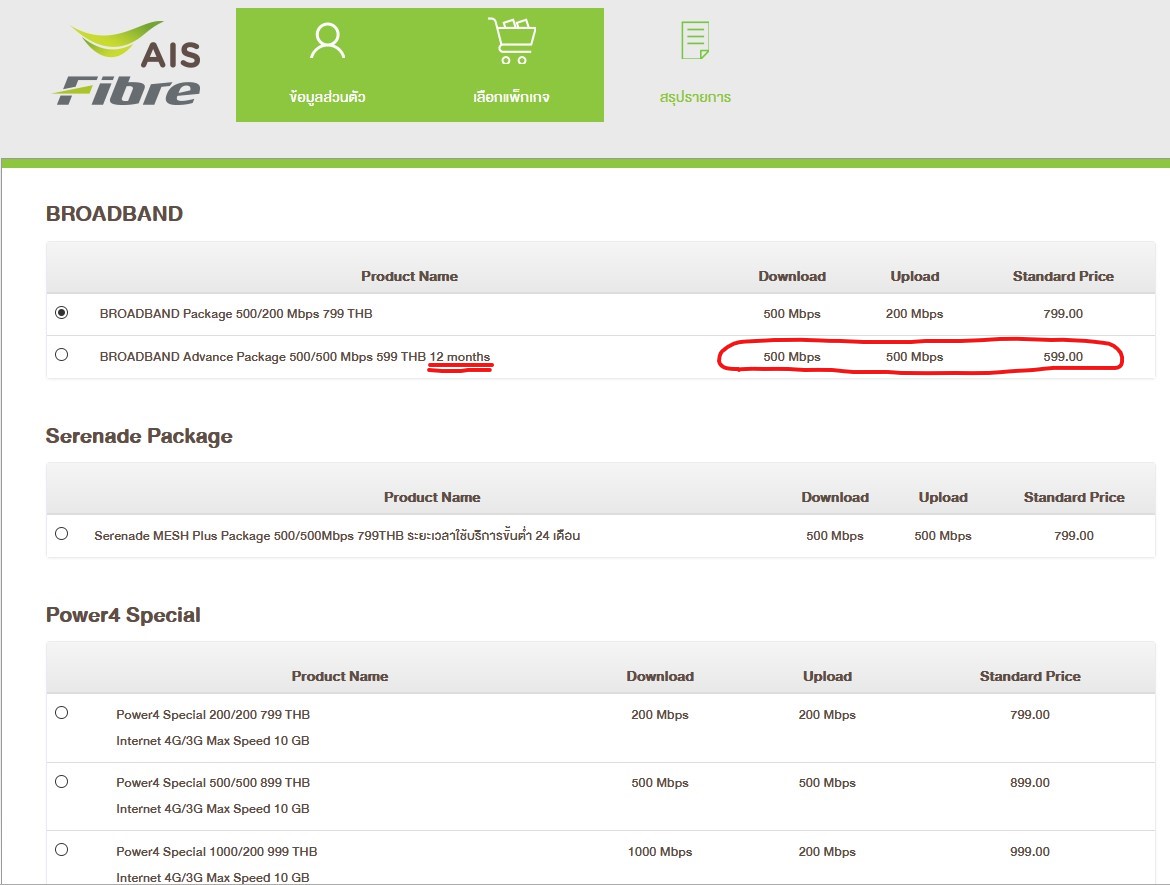Image resolution: width=1170 pixels, height=885 pixels.
Task: Click the Product Name header in BROADBAND table
Action: pyautogui.click(x=410, y=276)
